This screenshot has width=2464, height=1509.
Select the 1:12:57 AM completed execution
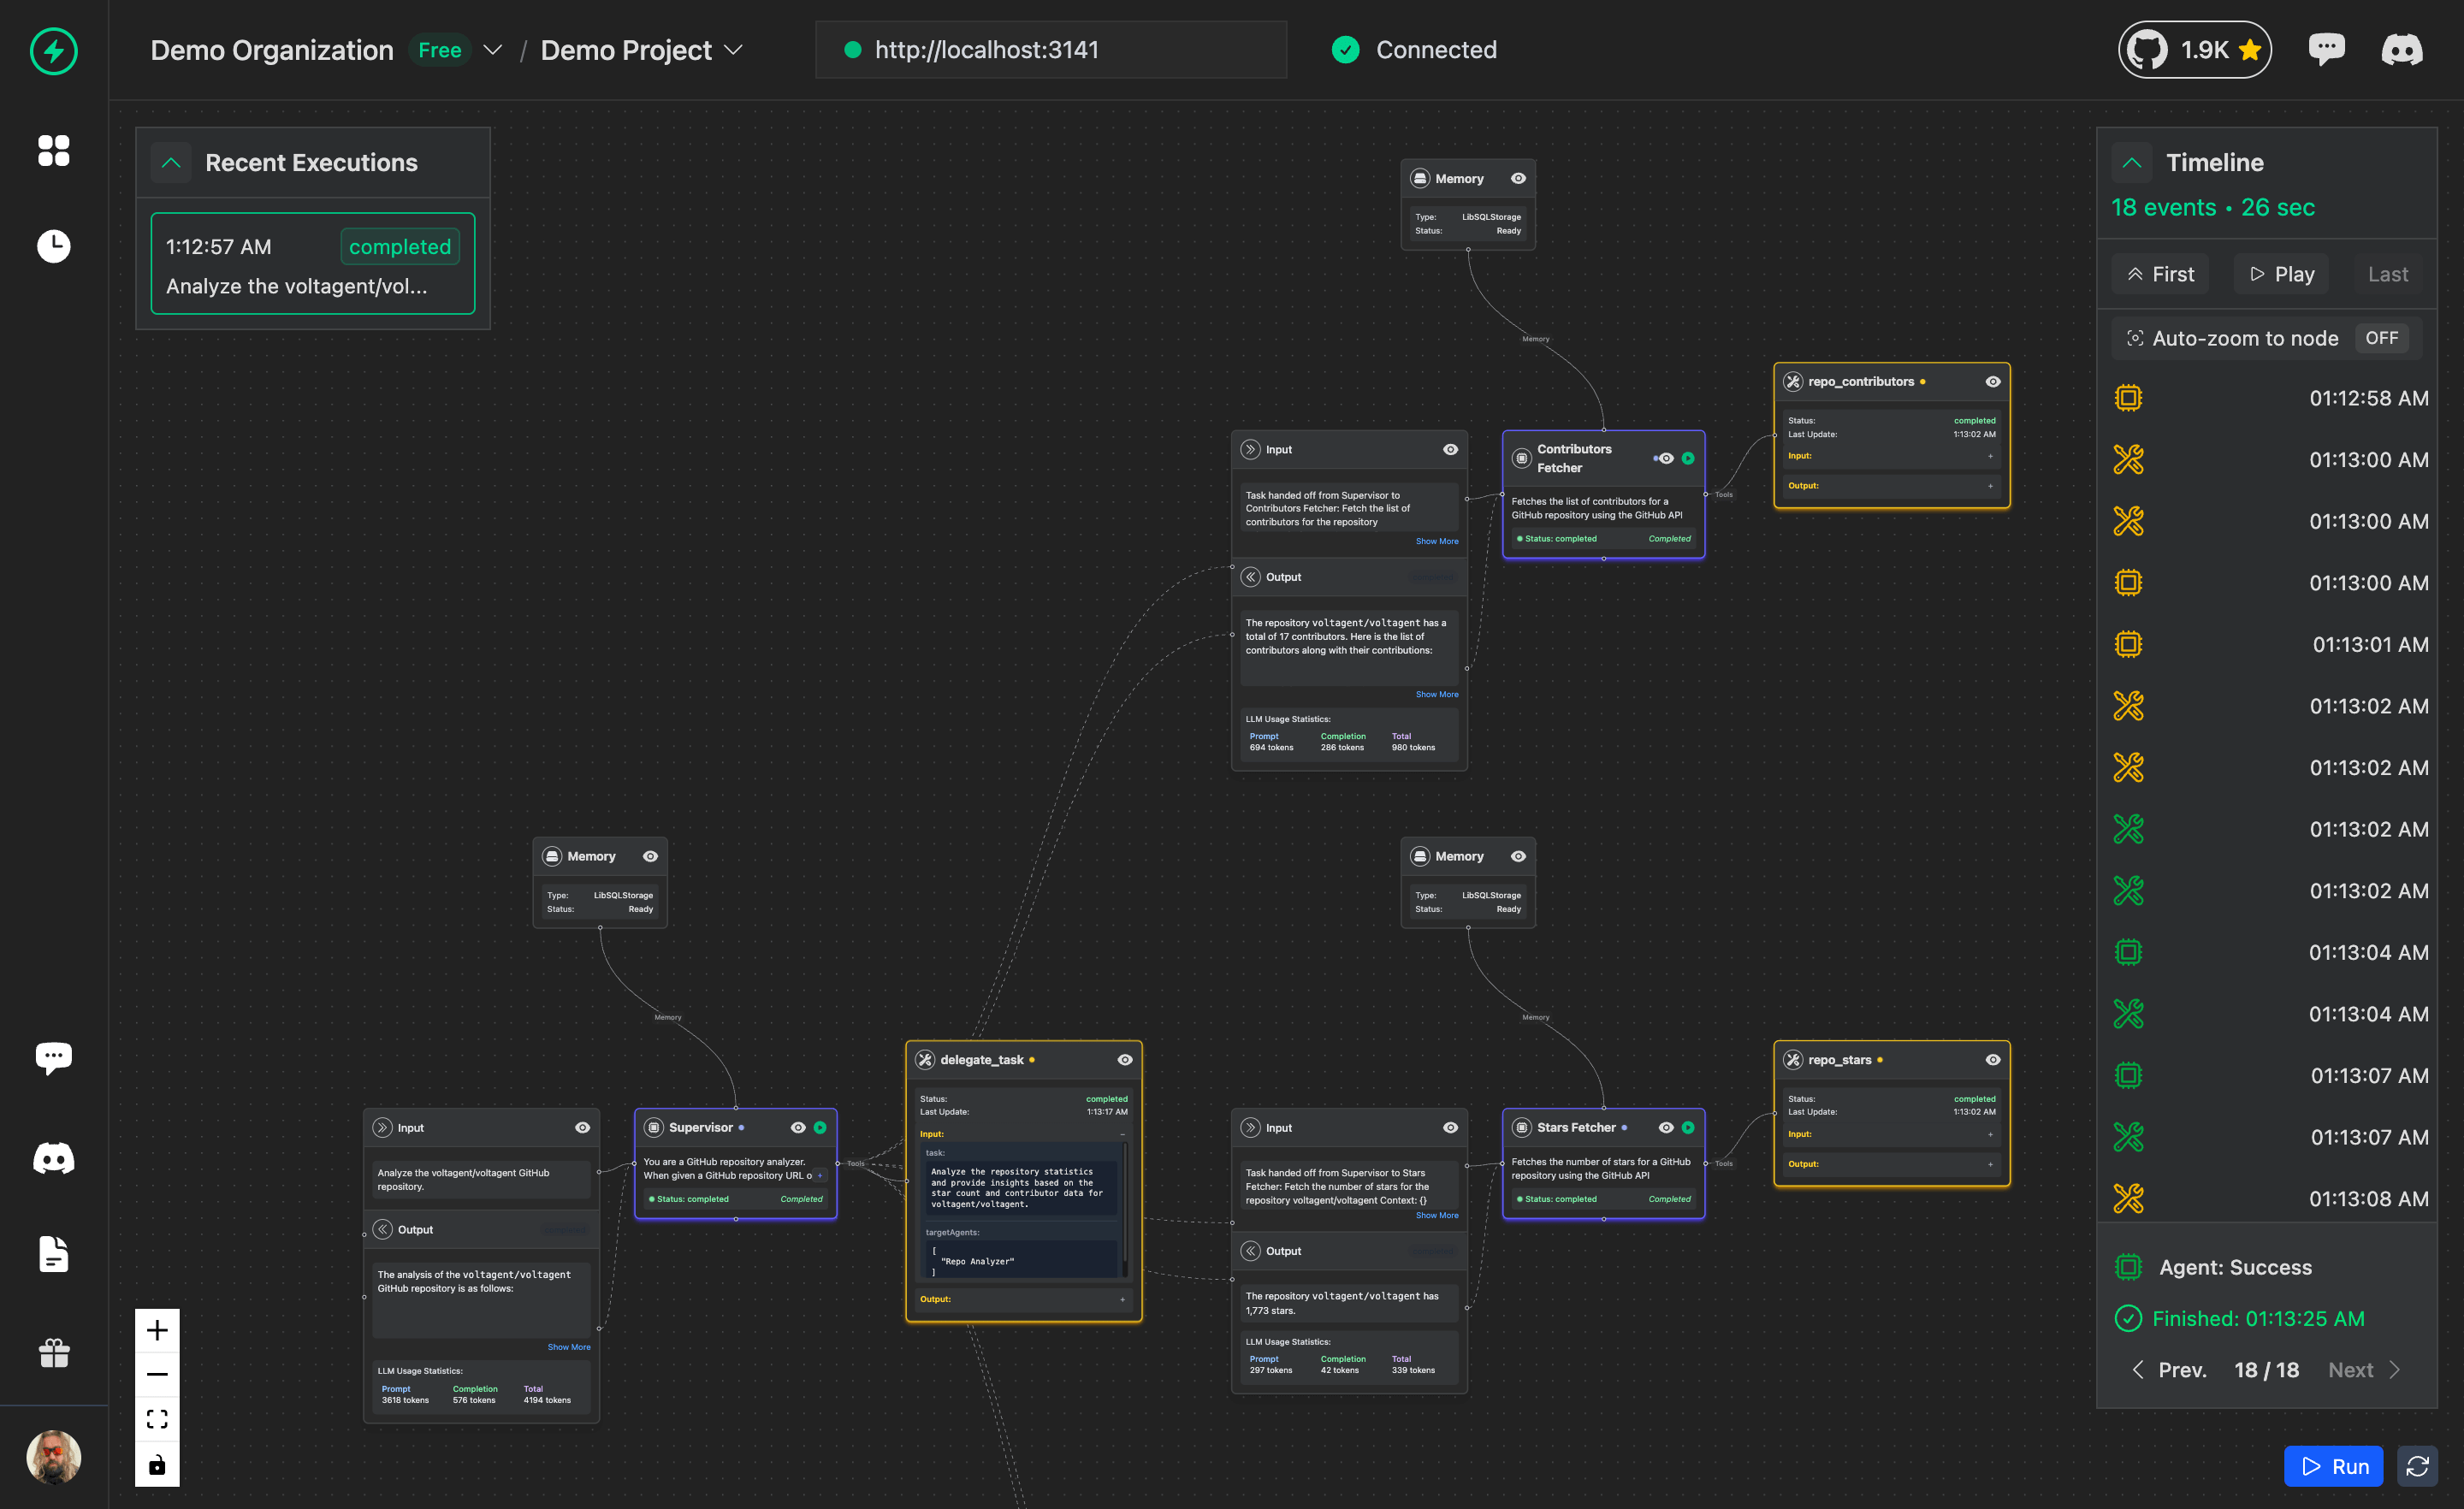[313, 264]
